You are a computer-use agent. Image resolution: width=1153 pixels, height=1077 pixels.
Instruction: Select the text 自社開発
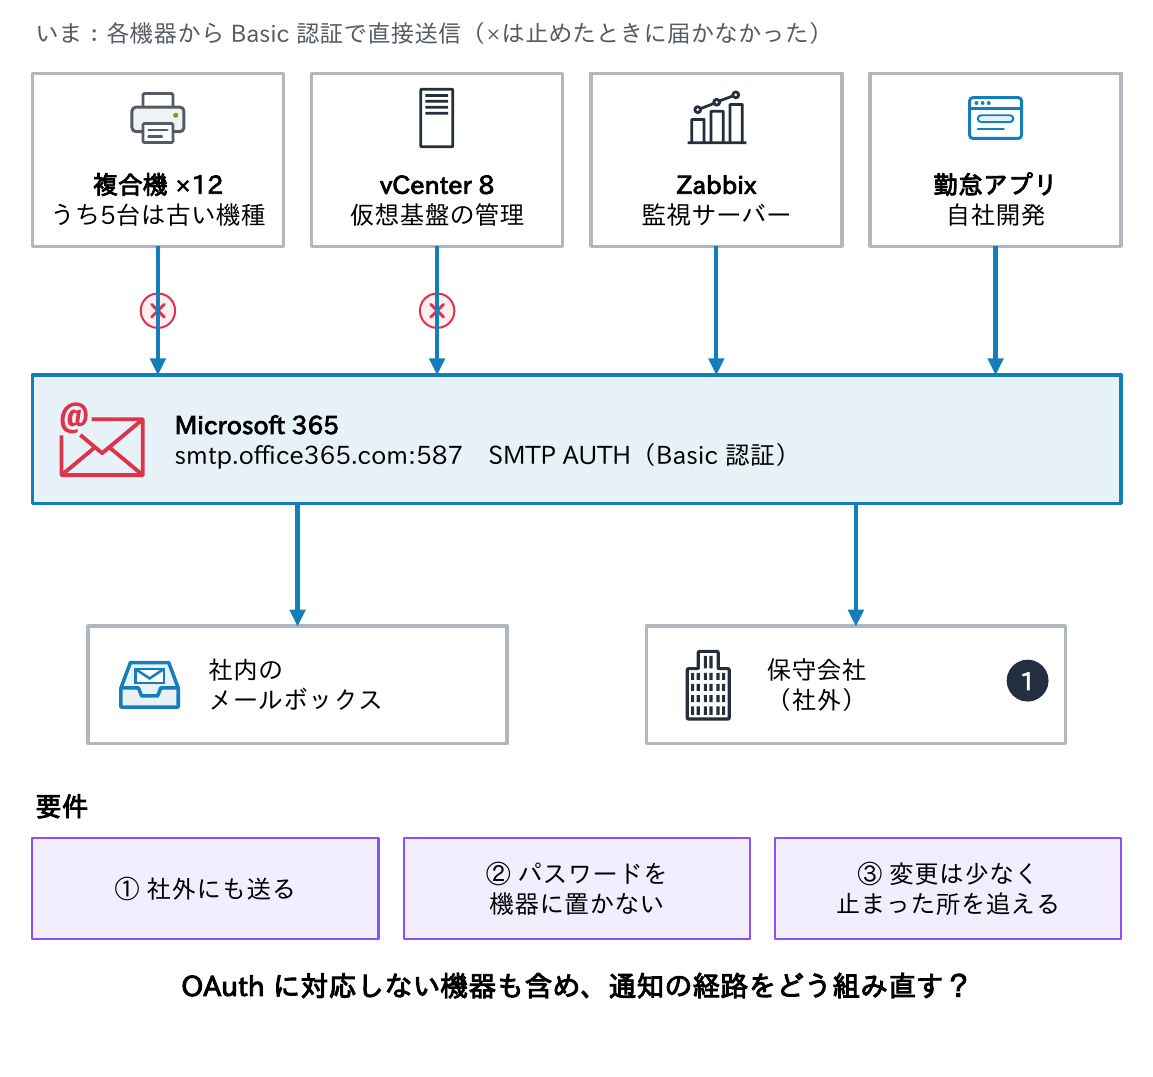click(995, 215)
